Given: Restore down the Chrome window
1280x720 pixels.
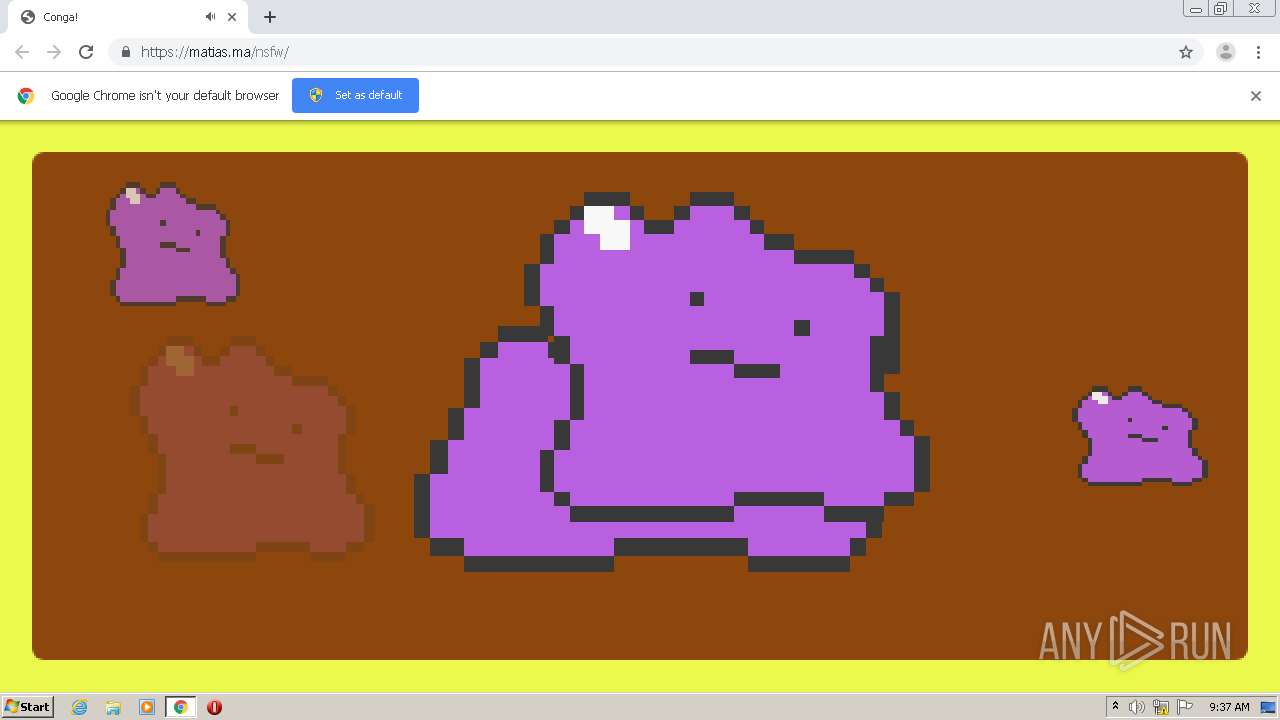Looking at the screenshot, I should (1221, 9).
